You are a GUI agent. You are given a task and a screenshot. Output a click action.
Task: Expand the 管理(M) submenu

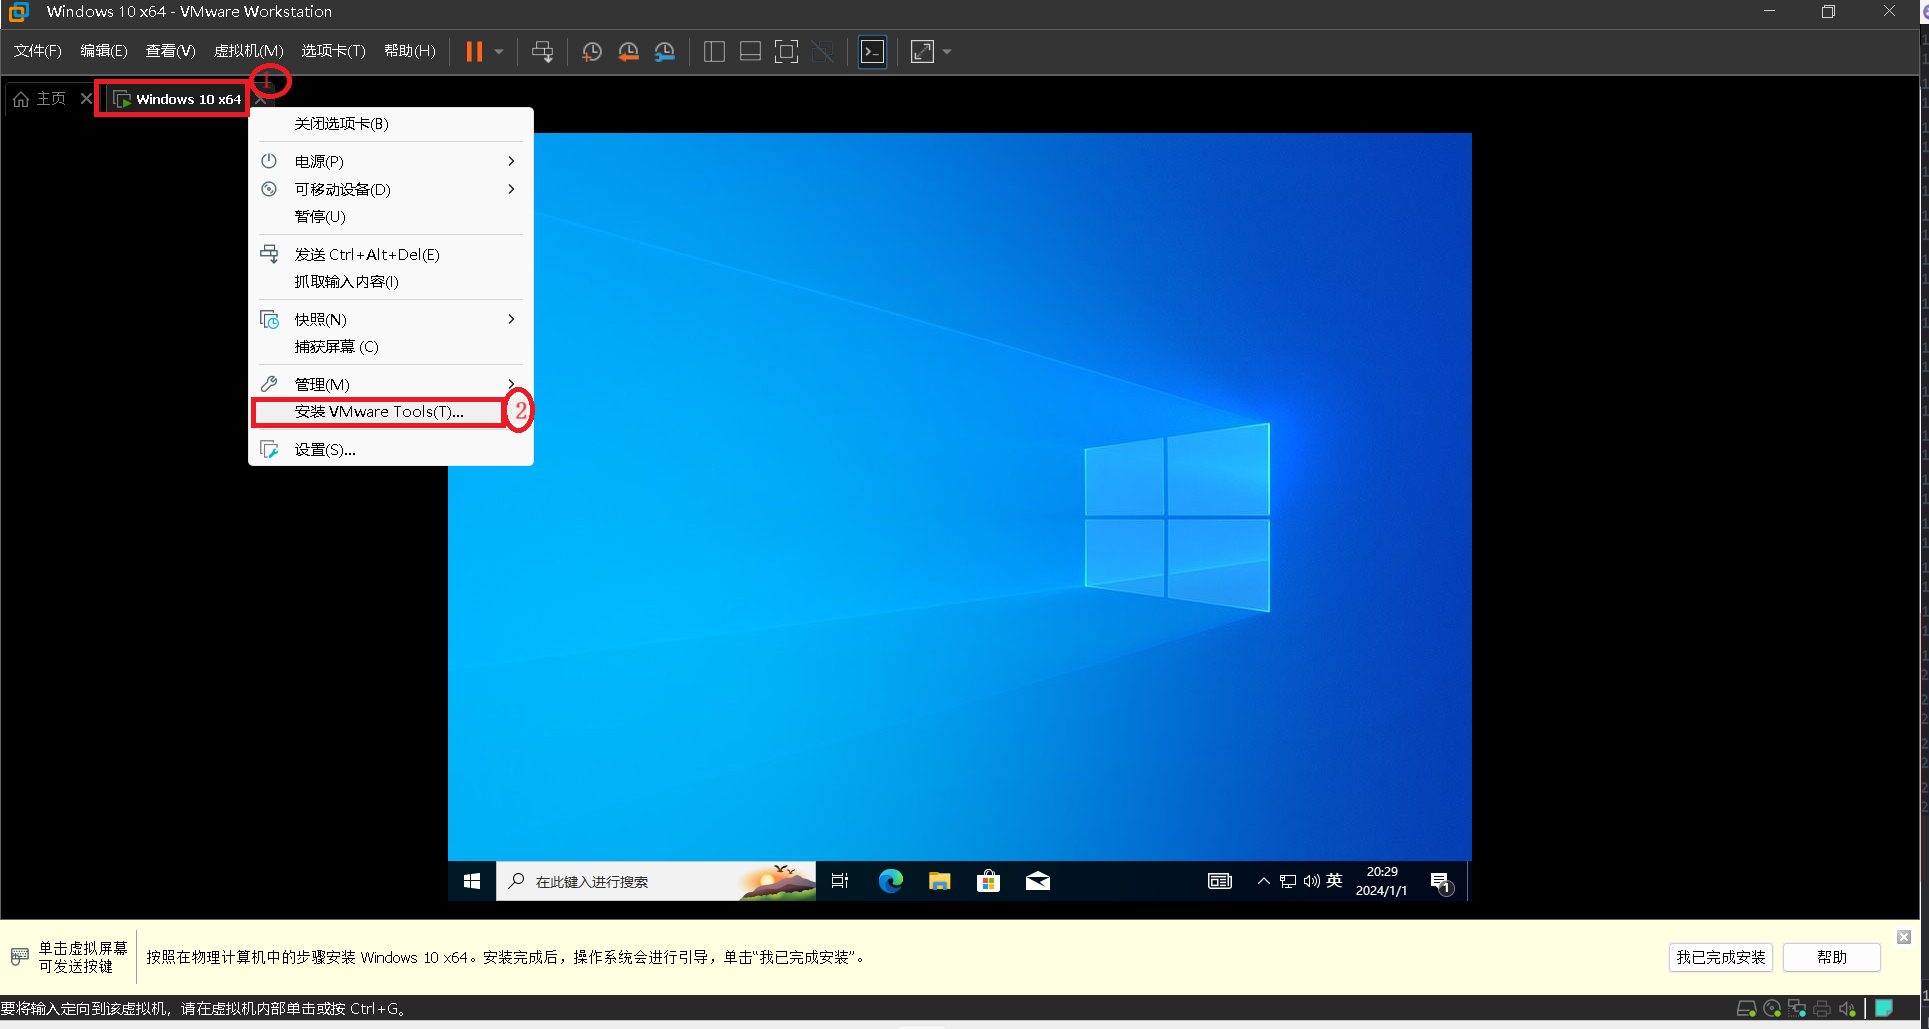pos(391,385)
